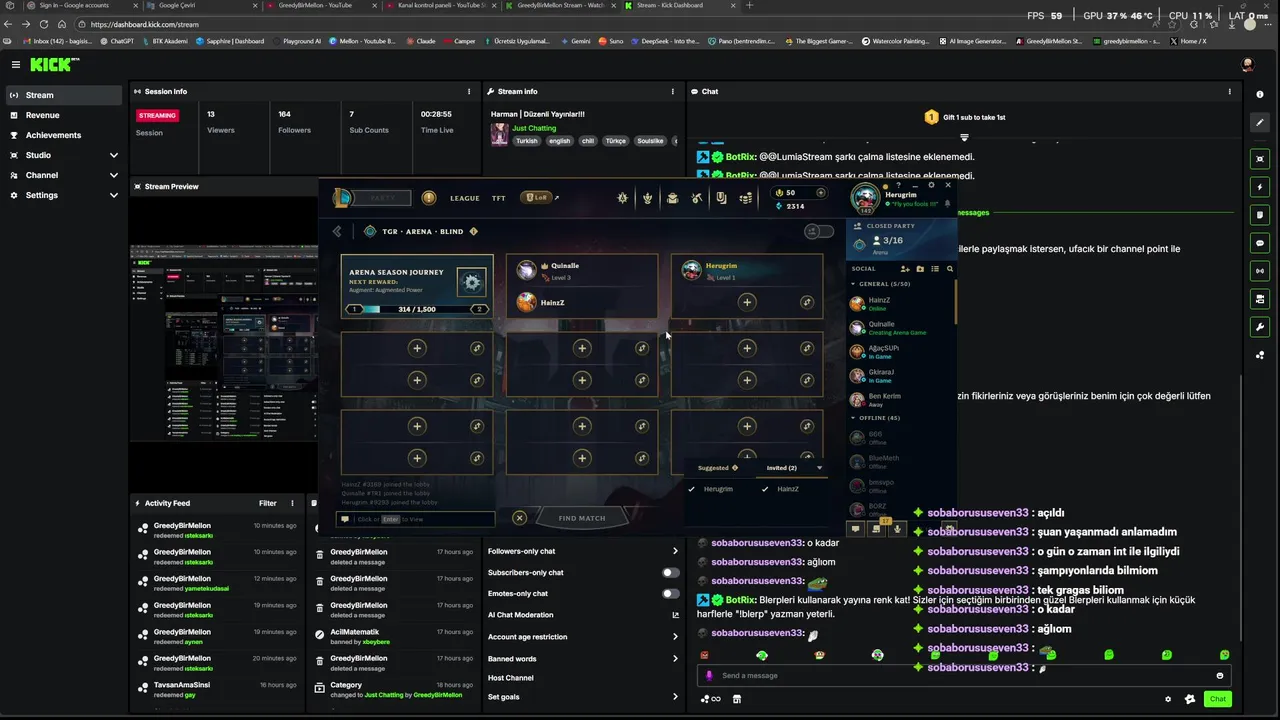Open Activity Feed Filter
1280x720 pixels.
click(268, 503)
